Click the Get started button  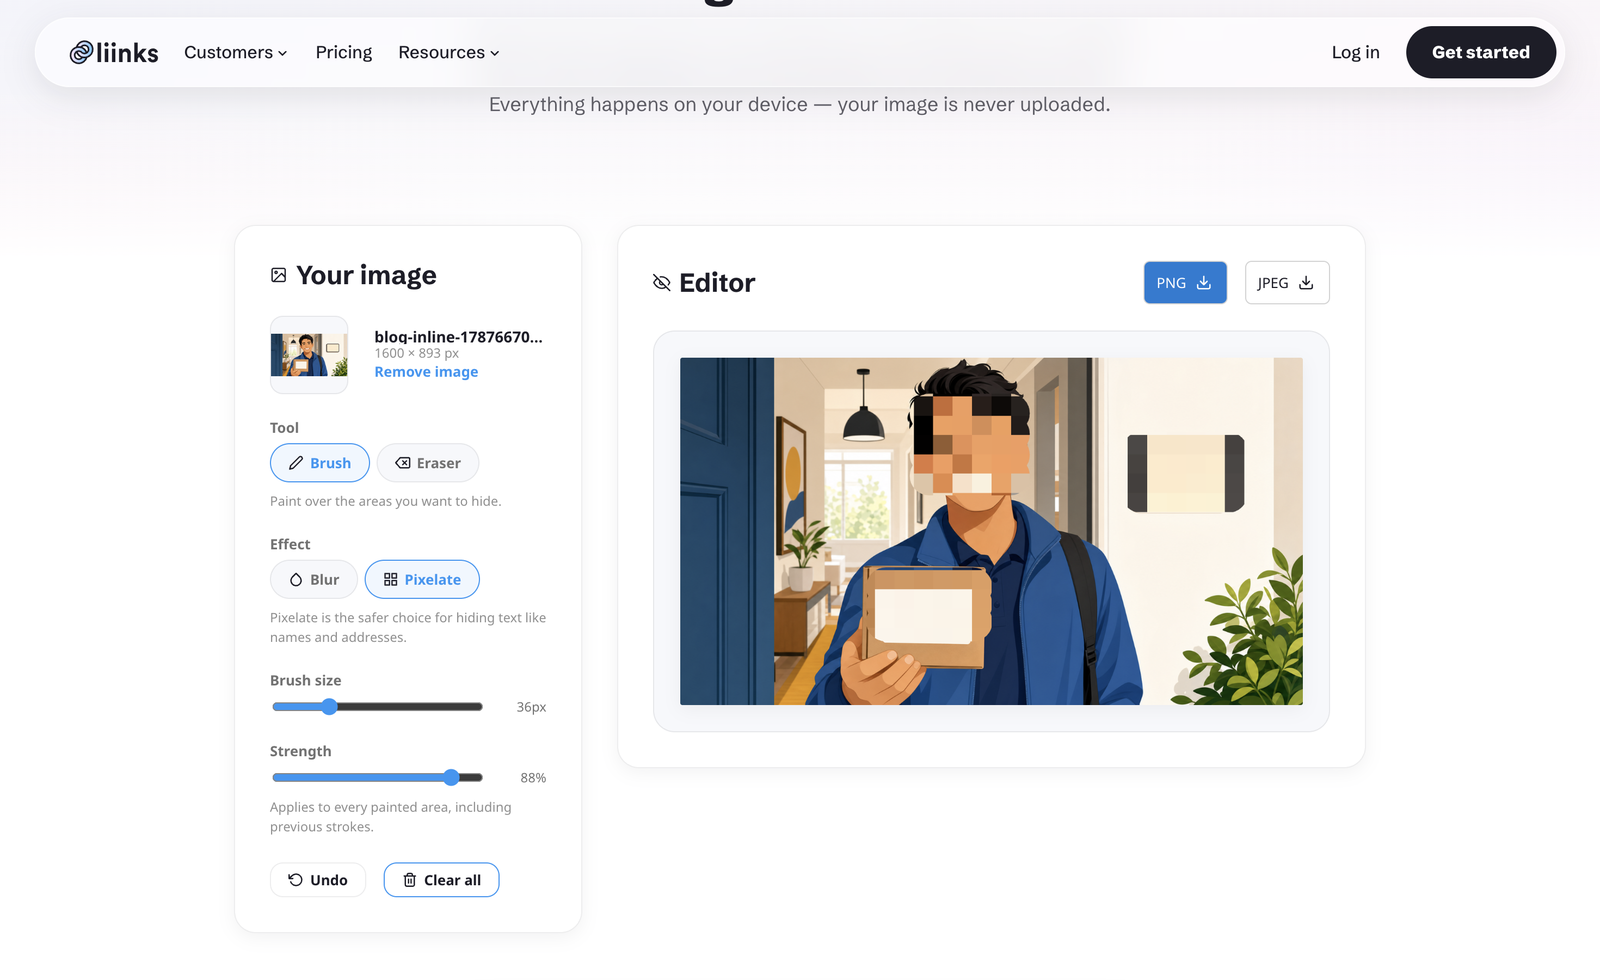1481,52
